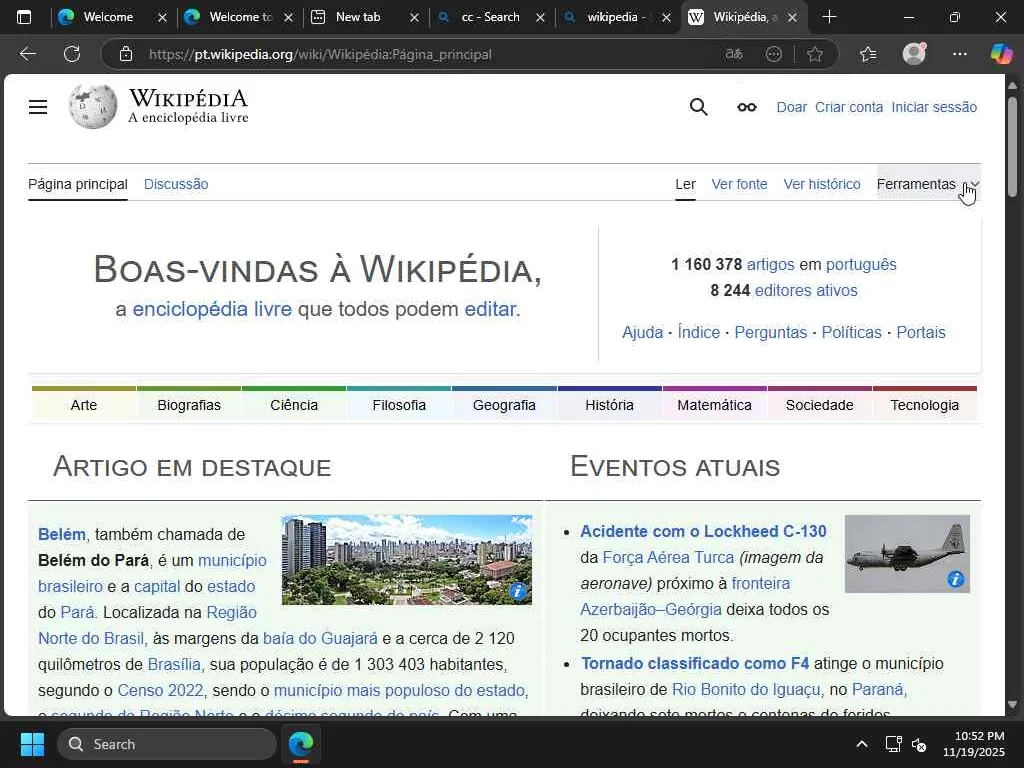The width and height of the screenshot is (1024, 768).
Task: Open Wikipedia search via magnifier icon
Action: coord(698,107)
